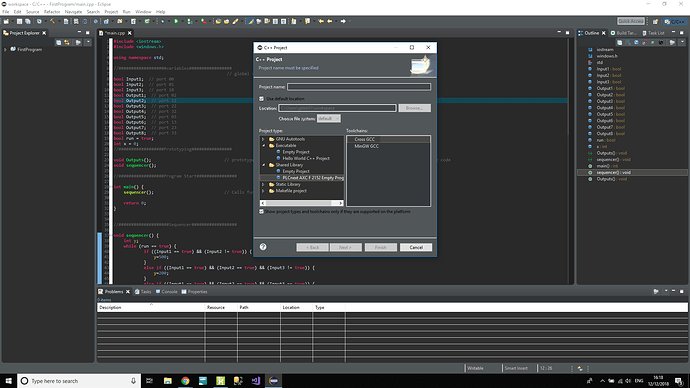Image resolution: width=690 pixels, height=388 pixels.
Task: Click the Save toolbar icon
Action: [x=19, y=21]
